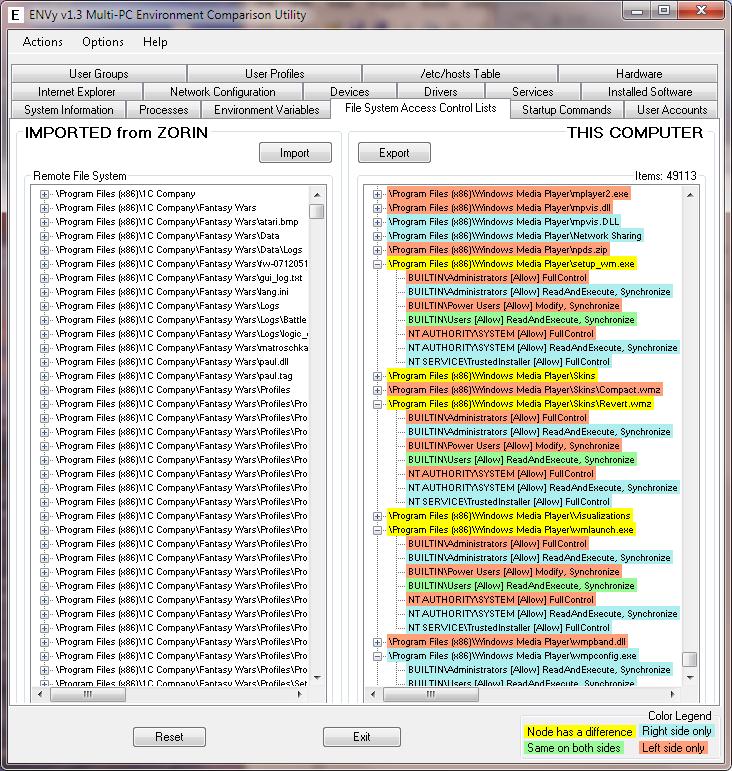Collapse the Skins\Revert.wmz node

click(378, 404)
